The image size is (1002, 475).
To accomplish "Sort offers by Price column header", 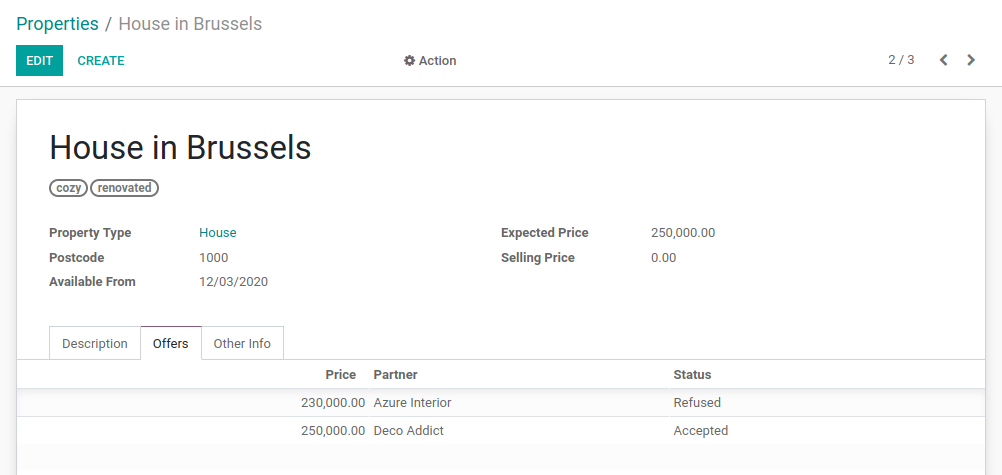I will click(340, 375).
